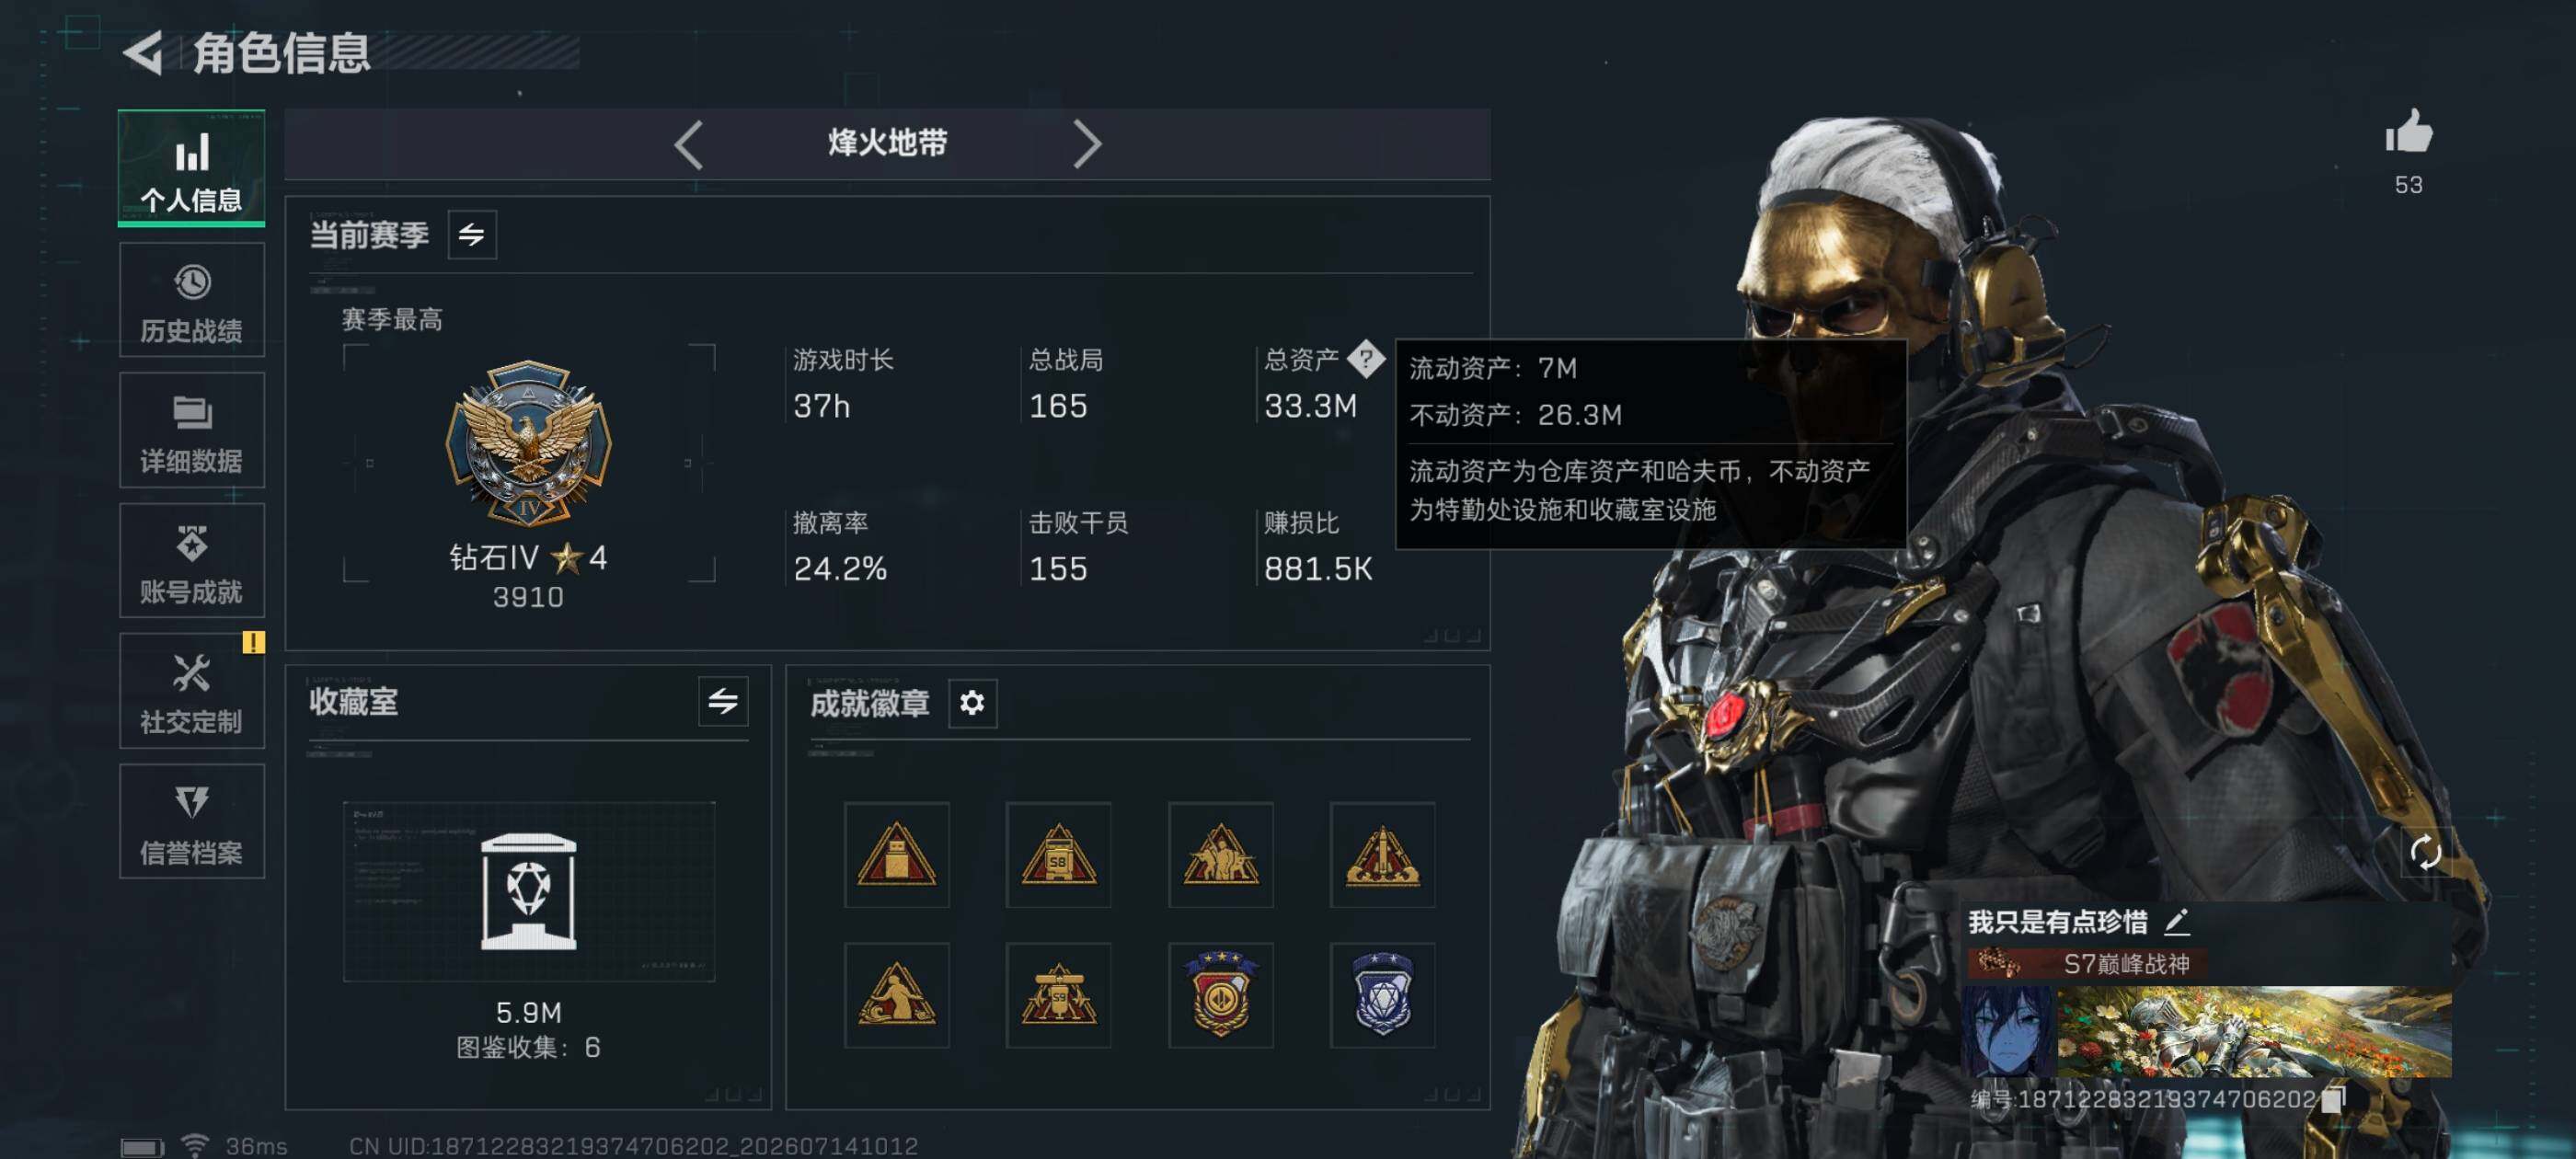Go back using the arrow beside 角色信息
Viewport: 2576px width, 1159px height.
[143, 52]
